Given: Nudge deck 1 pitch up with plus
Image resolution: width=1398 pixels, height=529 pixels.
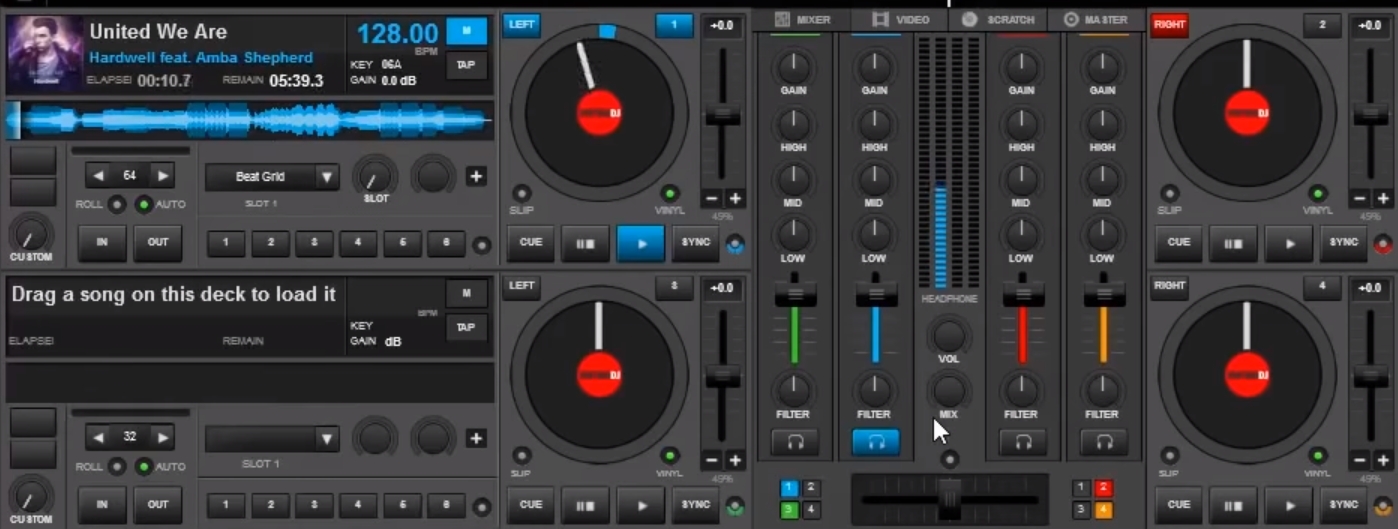Looking at the screenshot, I should click(x=735, y=198).
